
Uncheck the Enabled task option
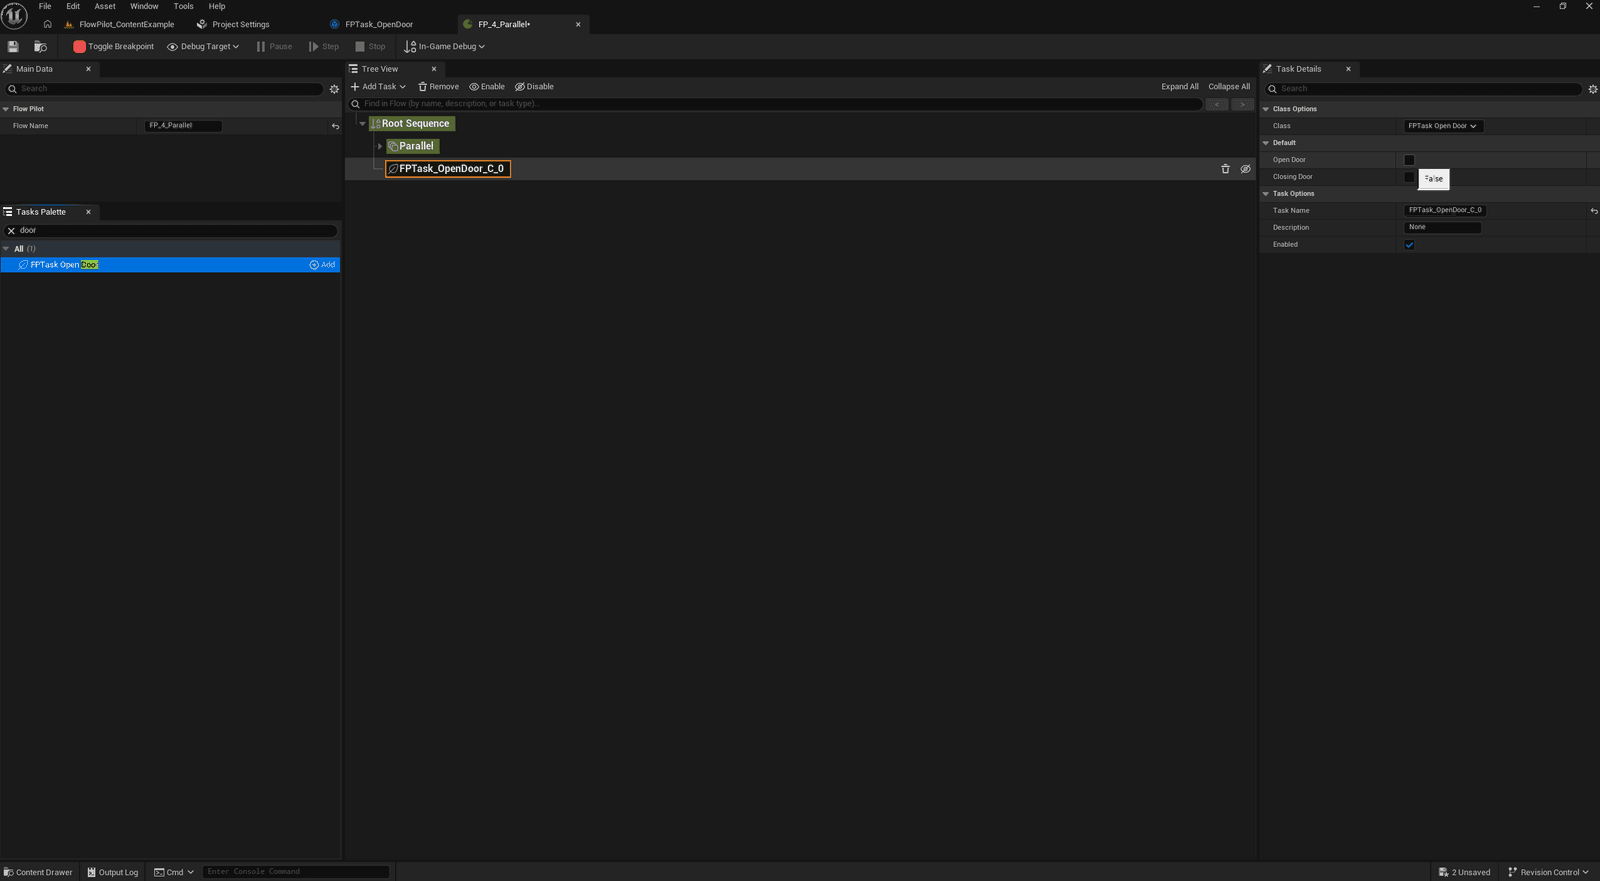click(1409, 245)
